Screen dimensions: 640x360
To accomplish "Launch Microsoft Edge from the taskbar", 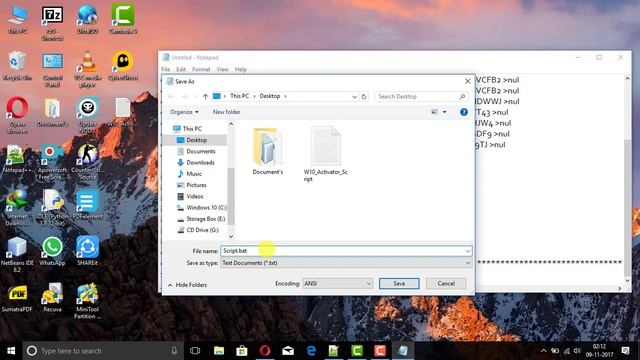I will click(x=311, y=351).
